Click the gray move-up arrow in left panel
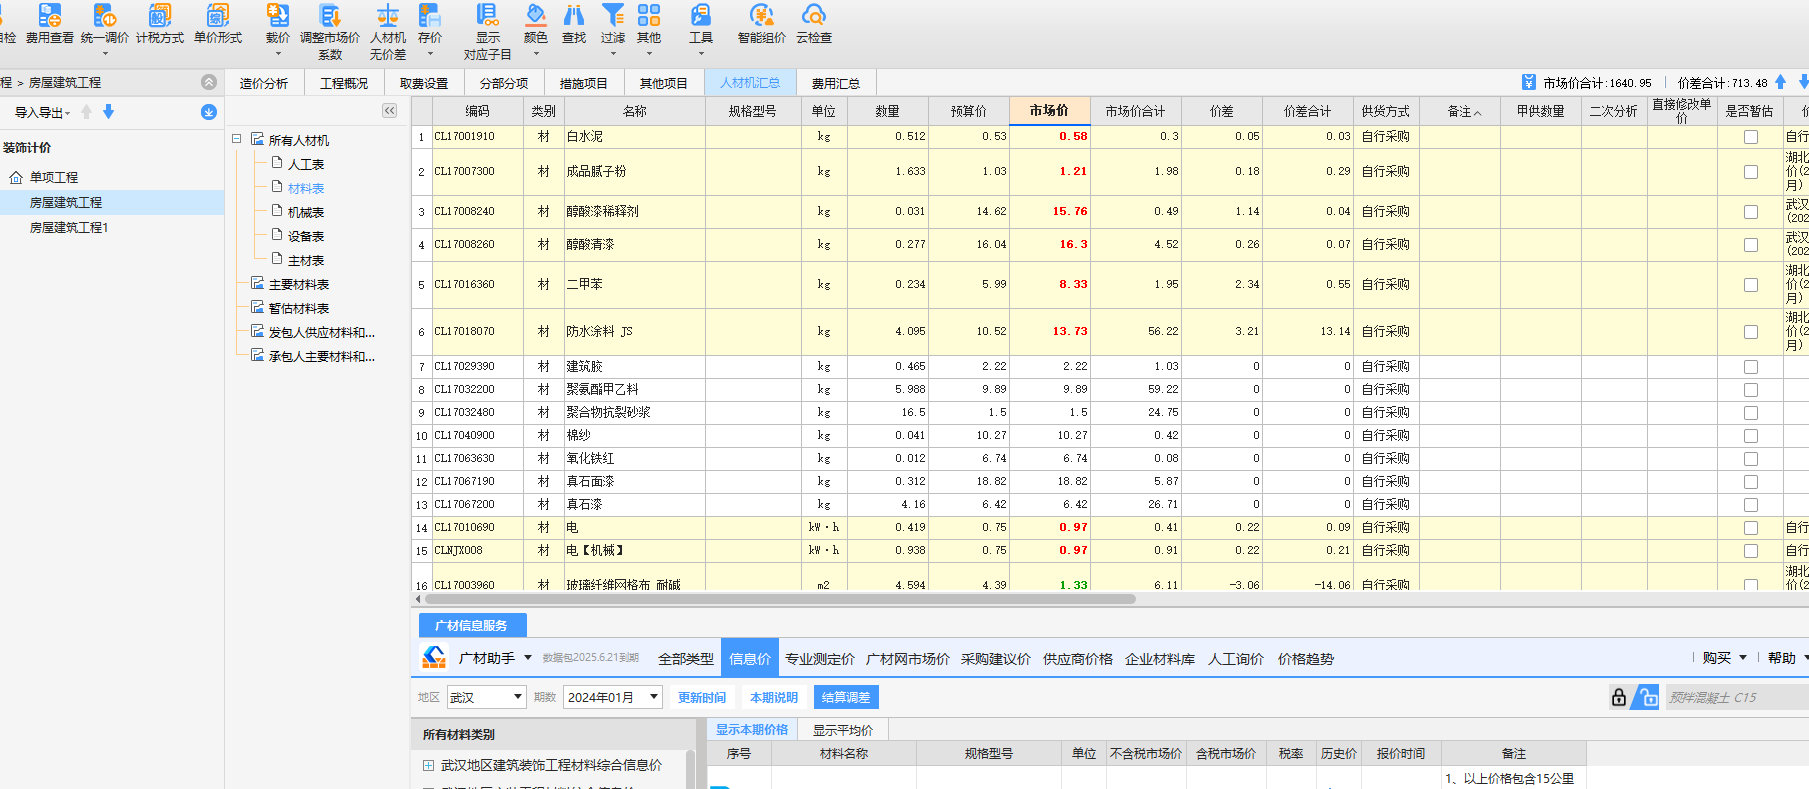The width and height of the screenshot is (1809, 789). (x=87, y=112)
